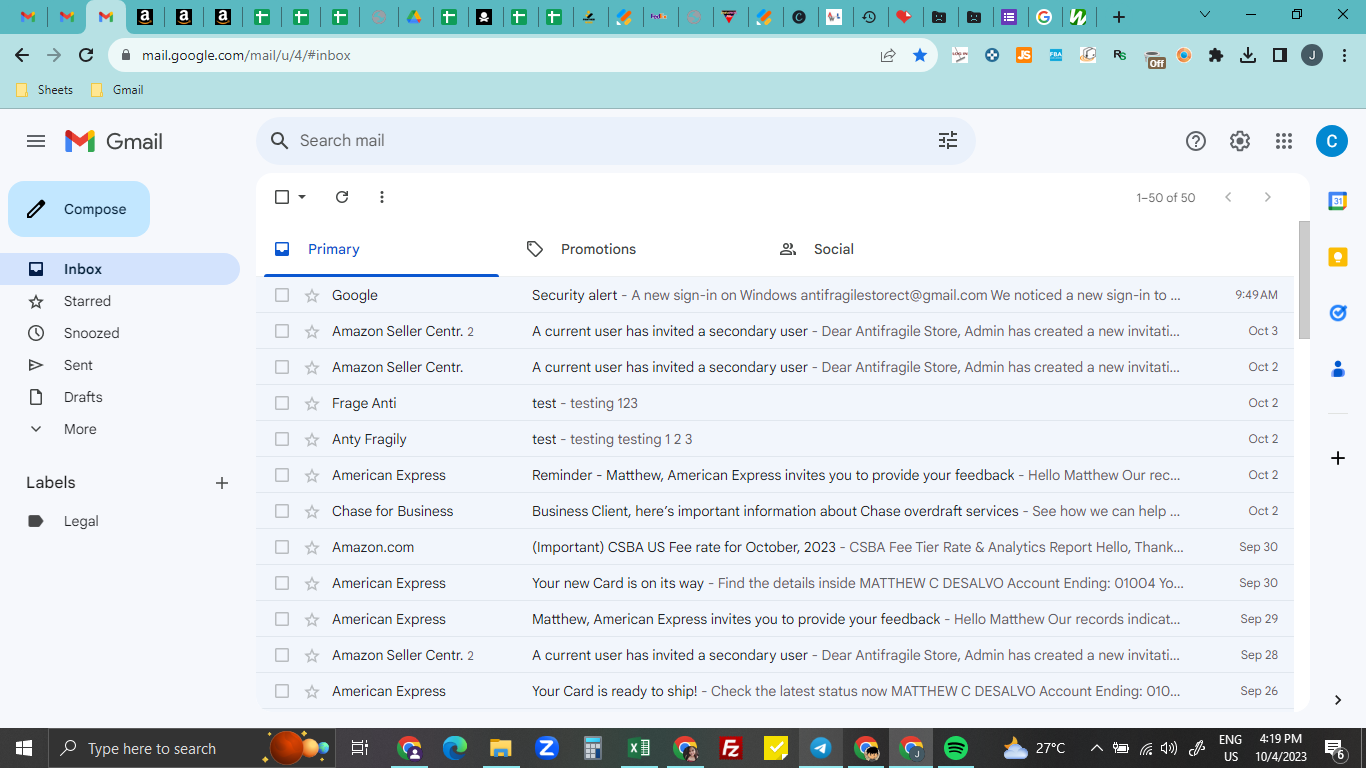Click the Gmail logo
The height and width of the screenshot is (768, 1366).
(x=114, y=141)
